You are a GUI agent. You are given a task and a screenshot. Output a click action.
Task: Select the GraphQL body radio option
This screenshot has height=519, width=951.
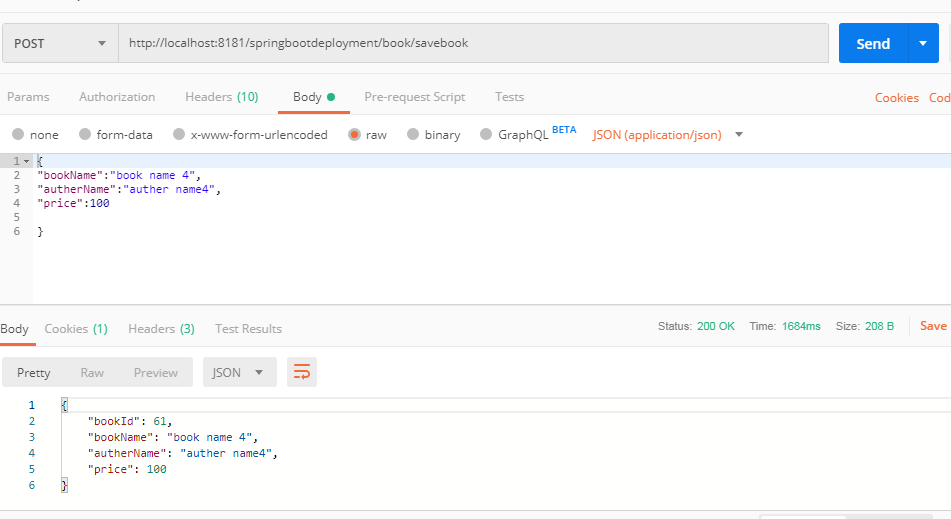(487, 135)
